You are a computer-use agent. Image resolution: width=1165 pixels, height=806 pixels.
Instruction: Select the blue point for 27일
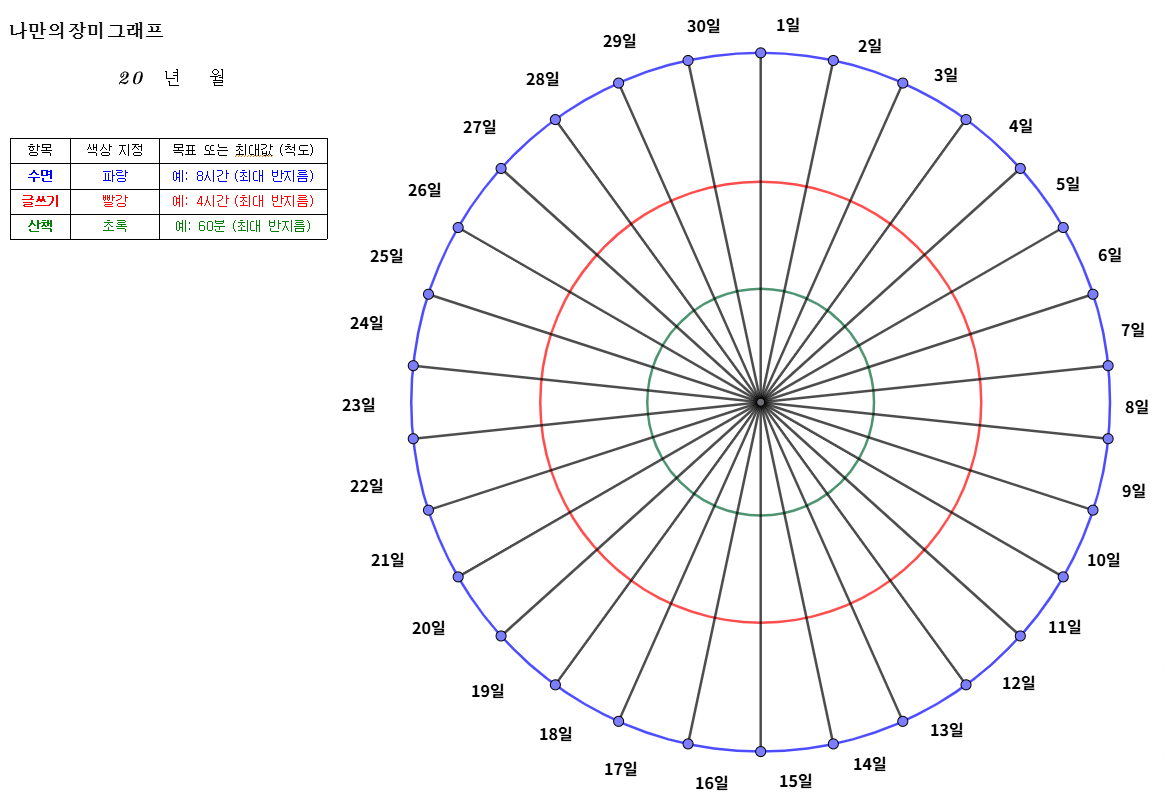point(501,169)
